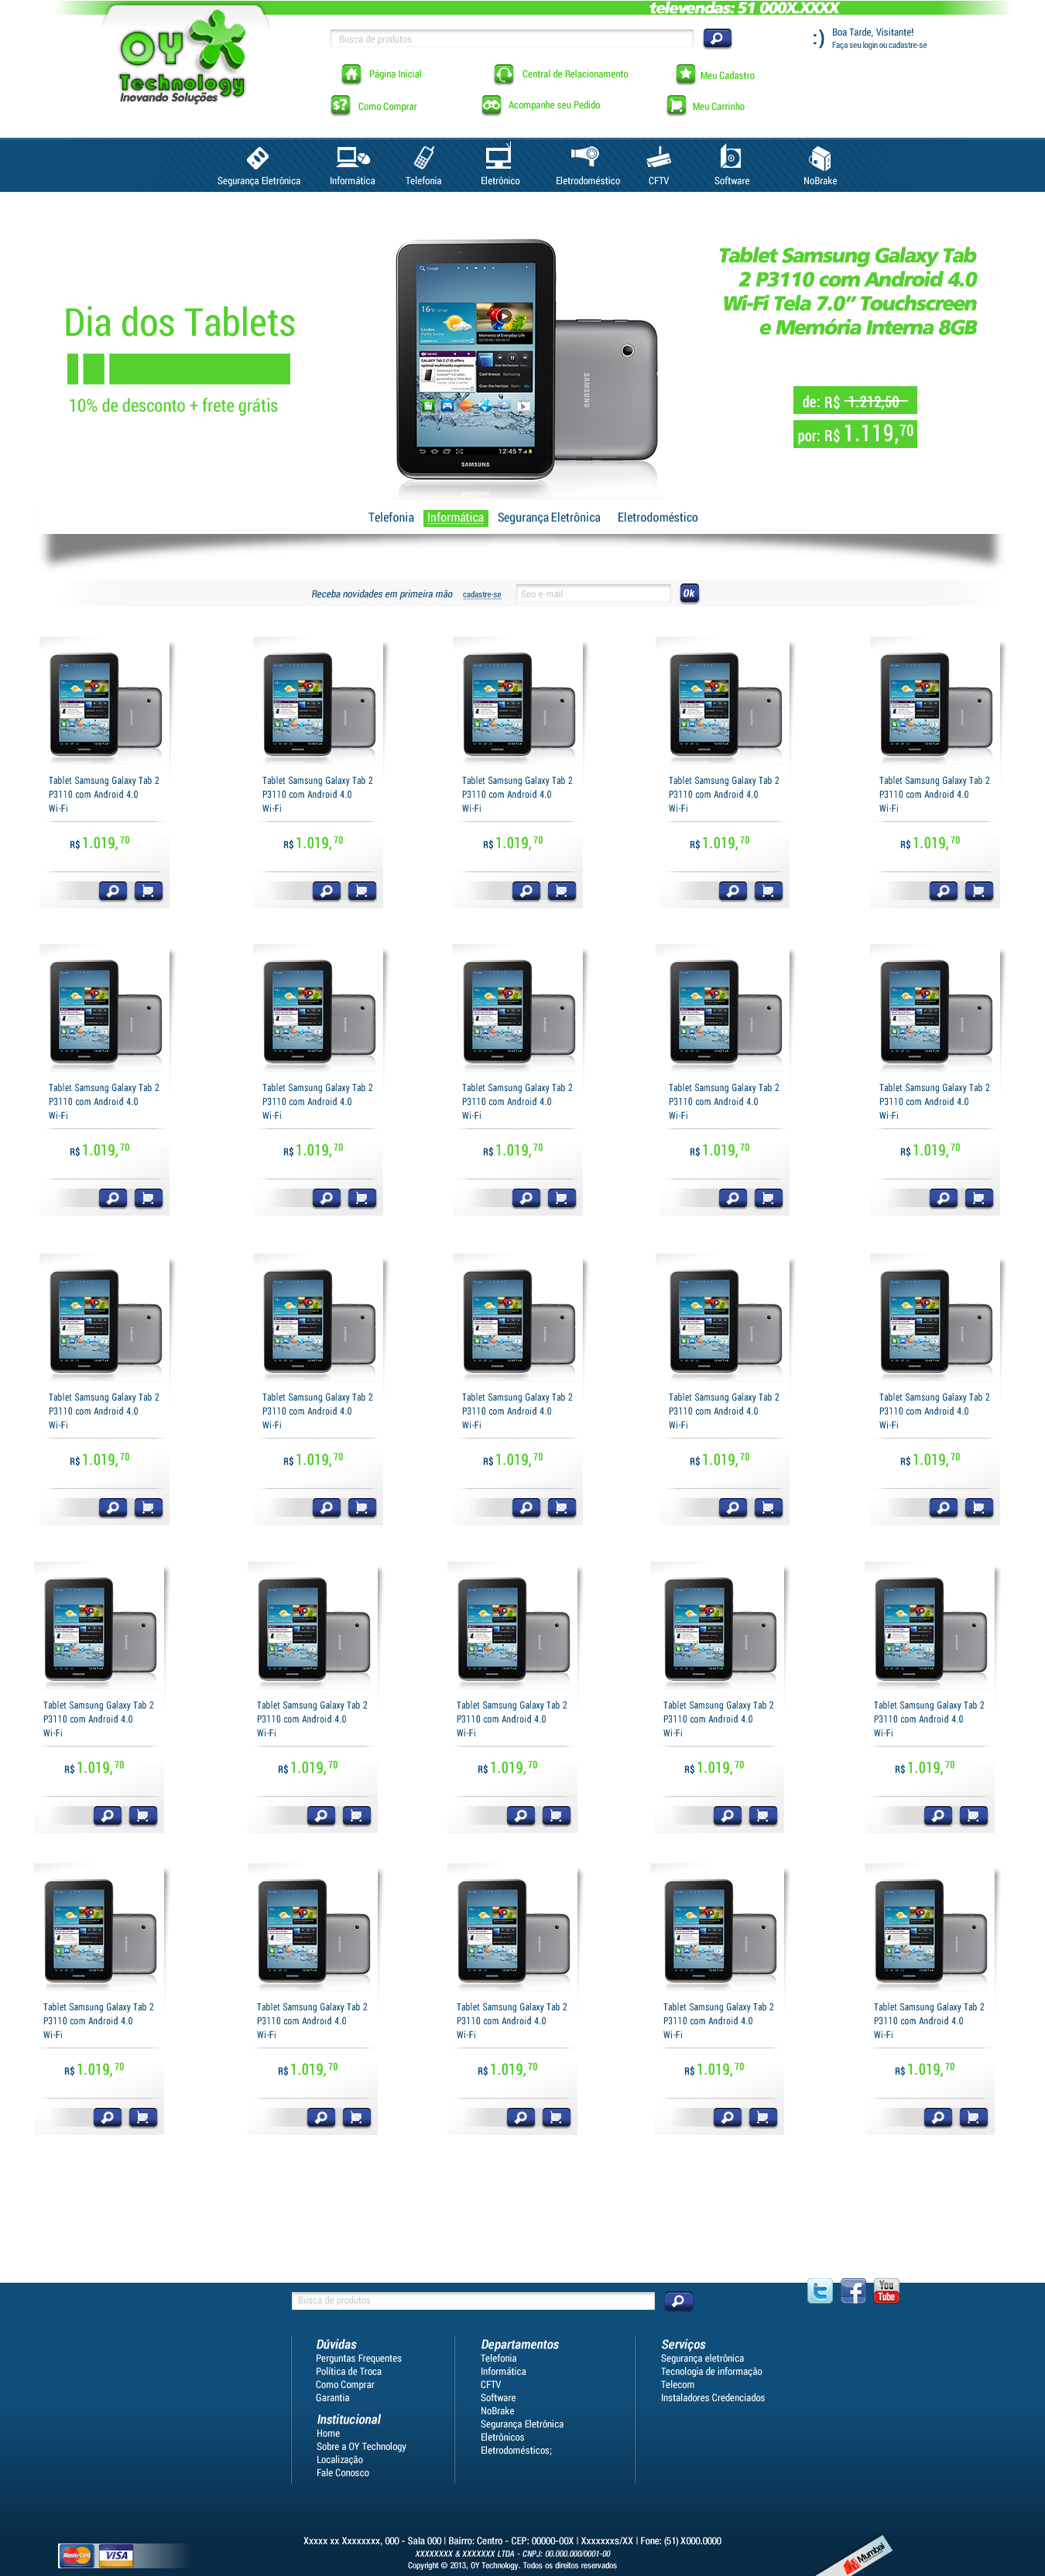1045x2576 pixels.
Task: Click the Seu e-mail input field
Action: tap(593, 594)
